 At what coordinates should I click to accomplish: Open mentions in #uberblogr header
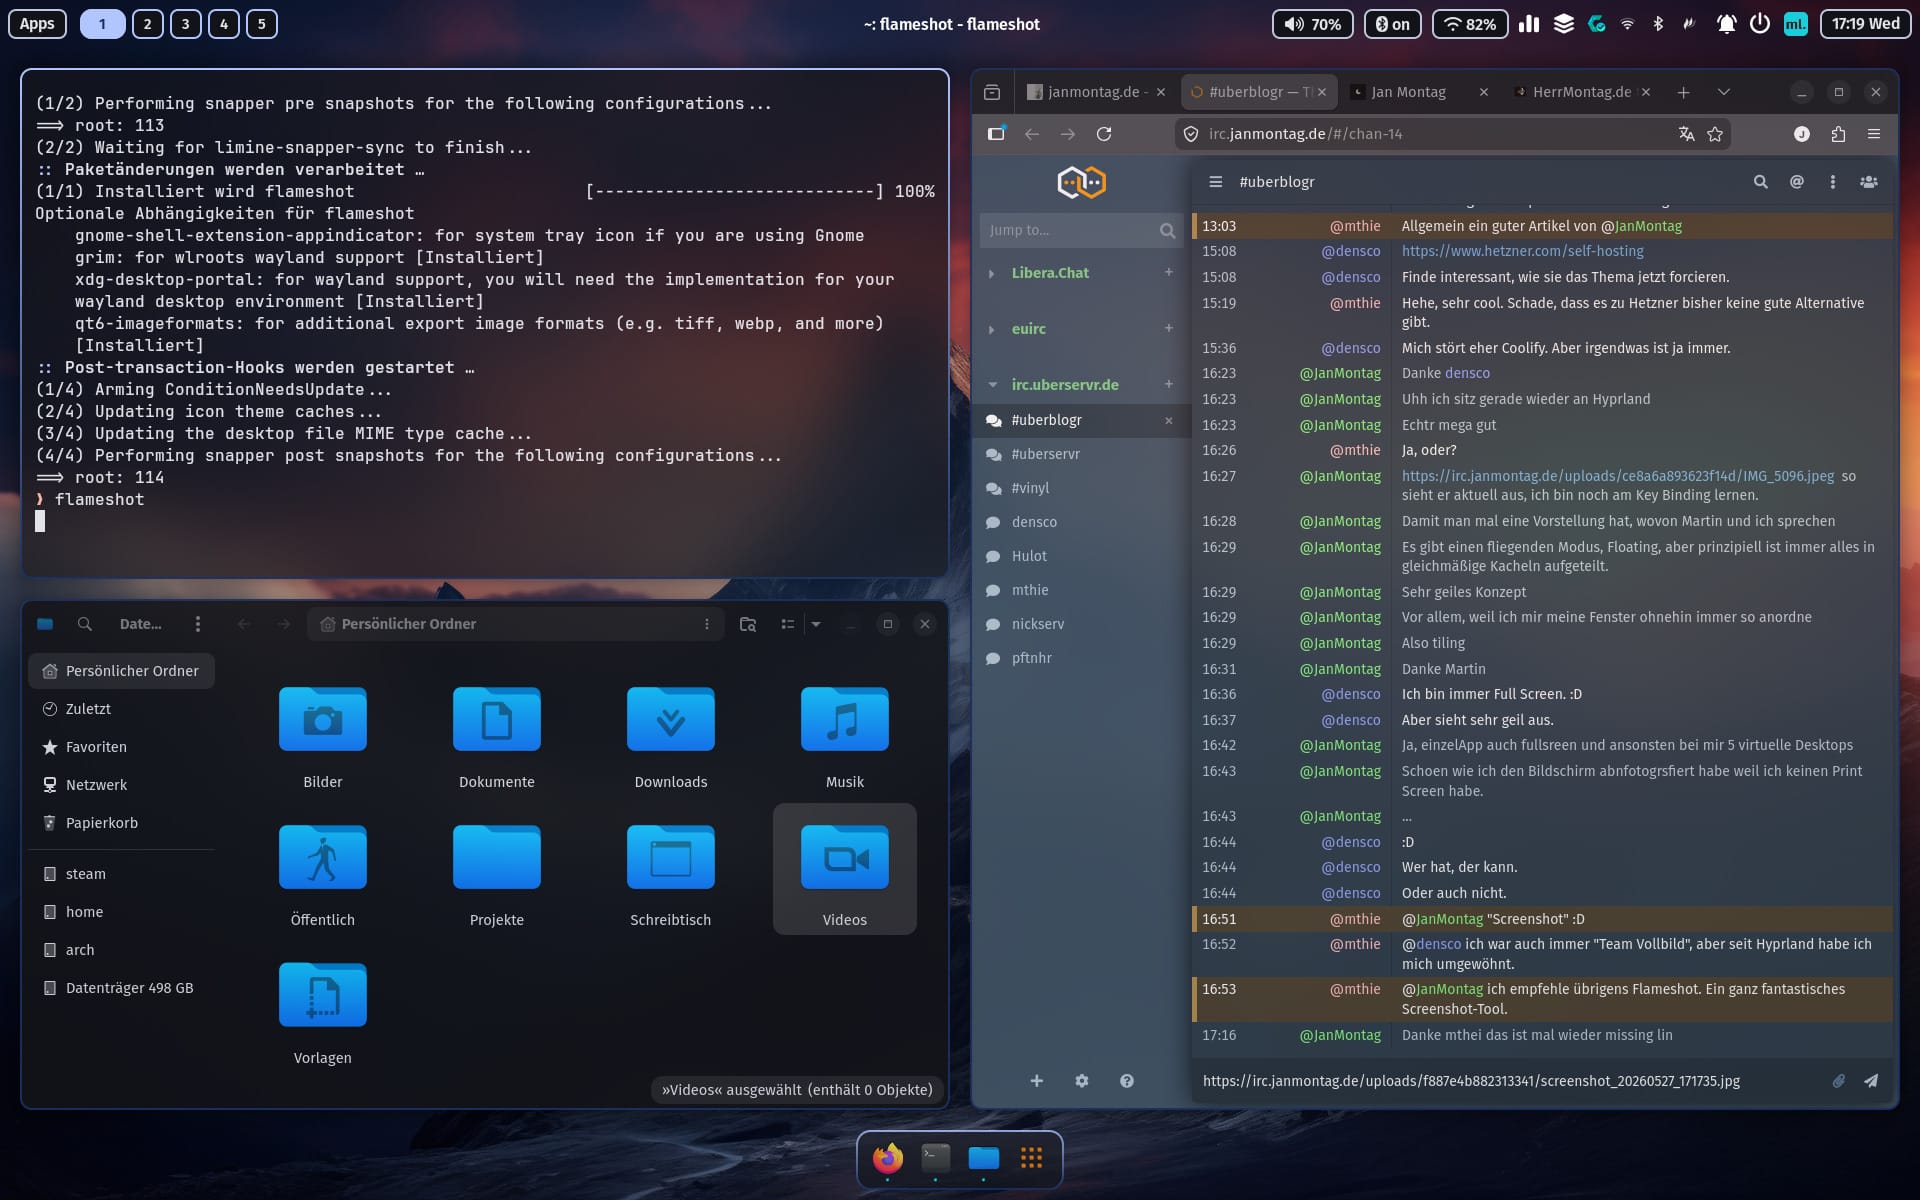tap(1797, 182)
